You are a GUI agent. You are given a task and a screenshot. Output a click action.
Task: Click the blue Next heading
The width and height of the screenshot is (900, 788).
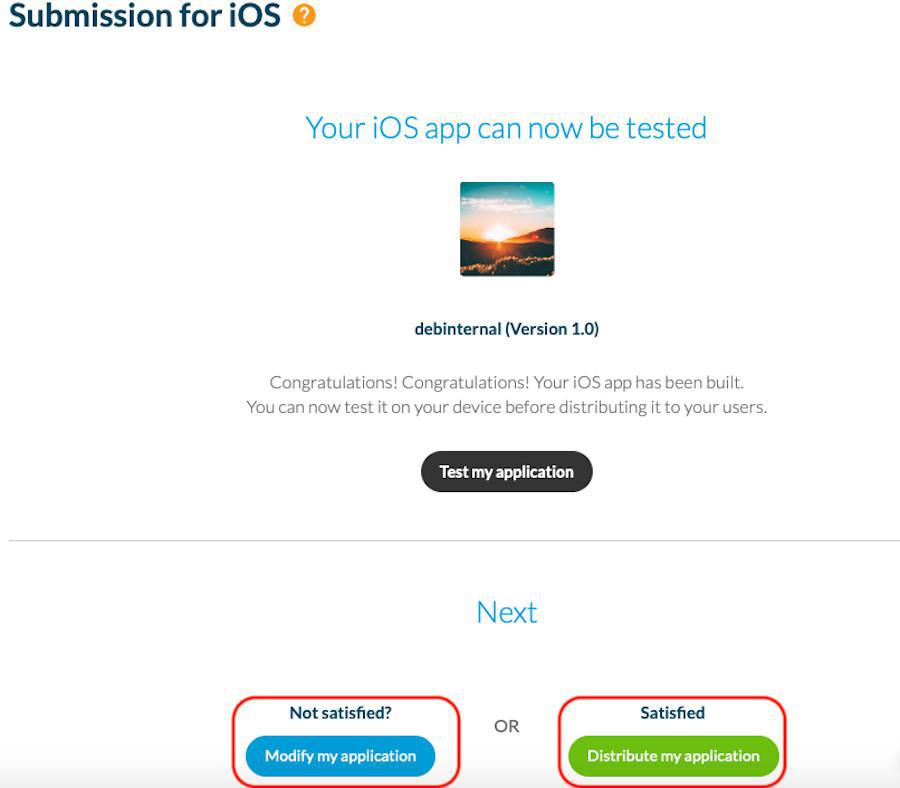tap(506, 612)
